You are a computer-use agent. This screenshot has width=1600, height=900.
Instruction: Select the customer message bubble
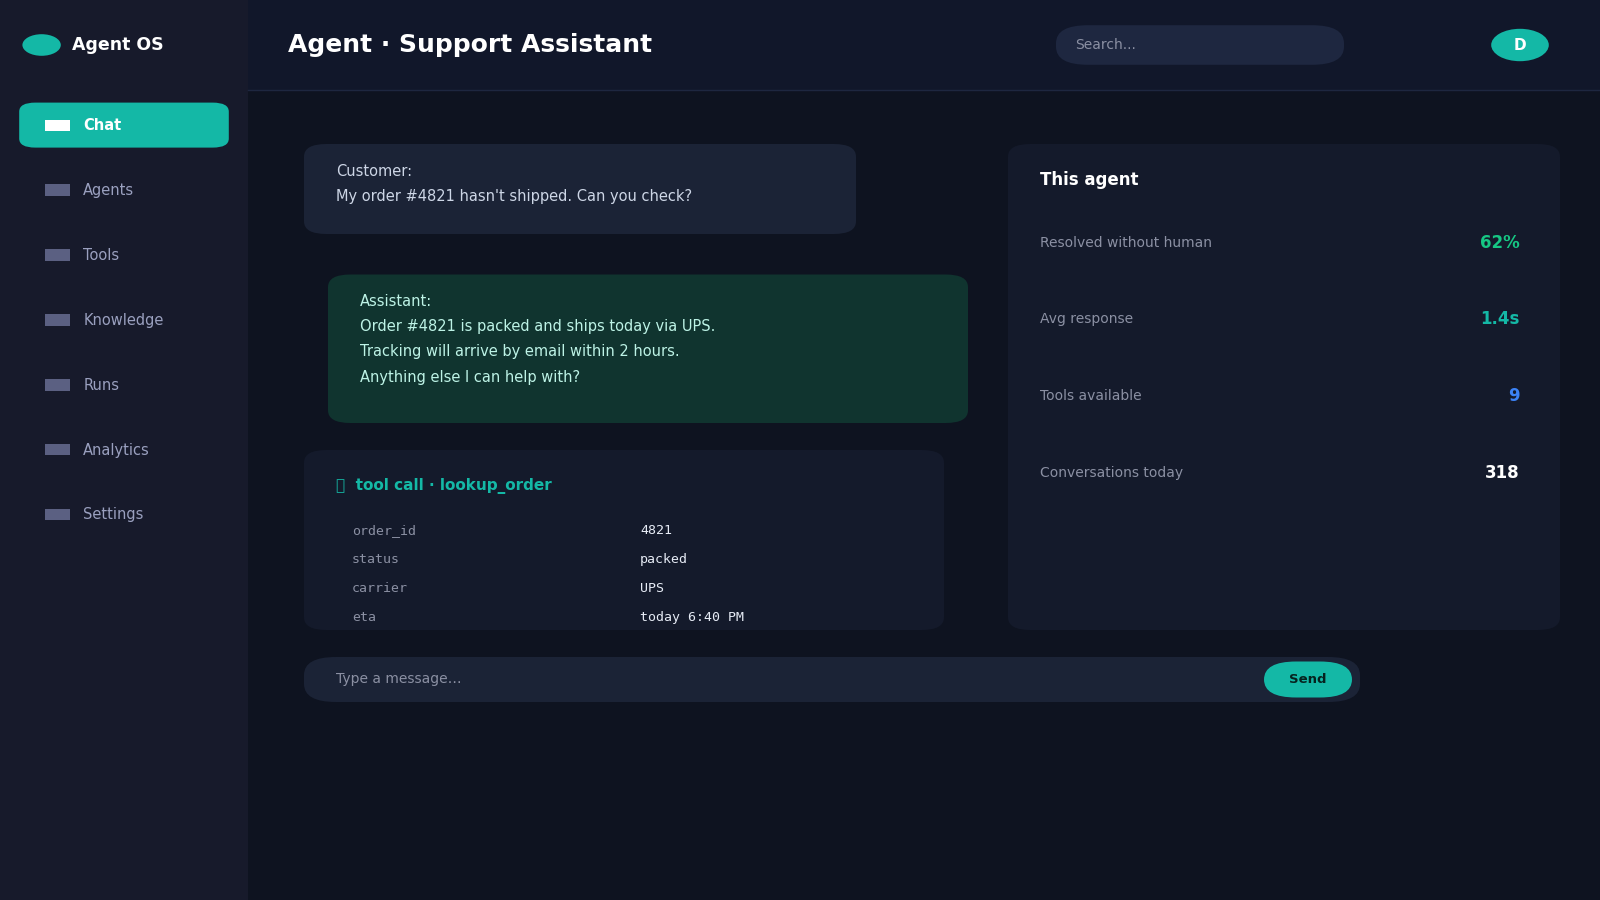[x=580, y=189]
